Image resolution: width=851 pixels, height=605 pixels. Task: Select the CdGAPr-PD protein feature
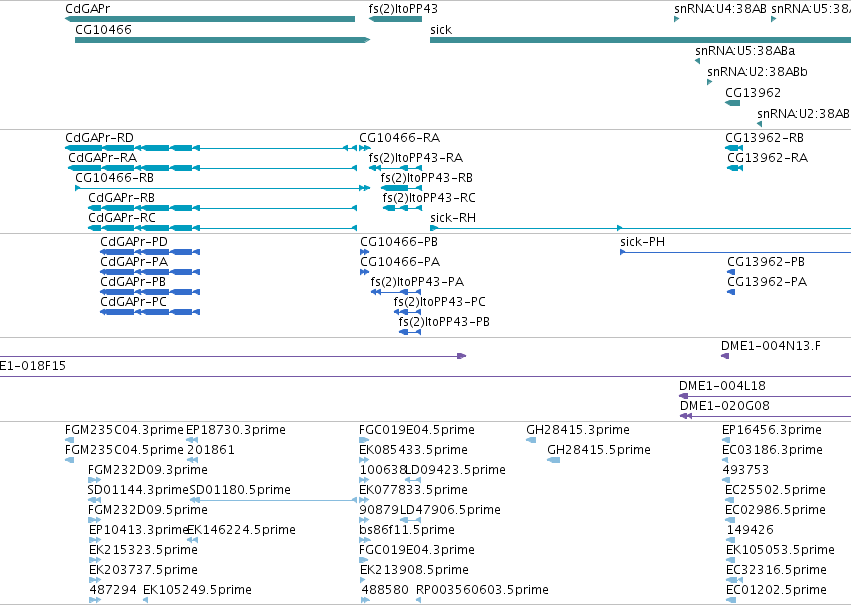tap(150, 252)
